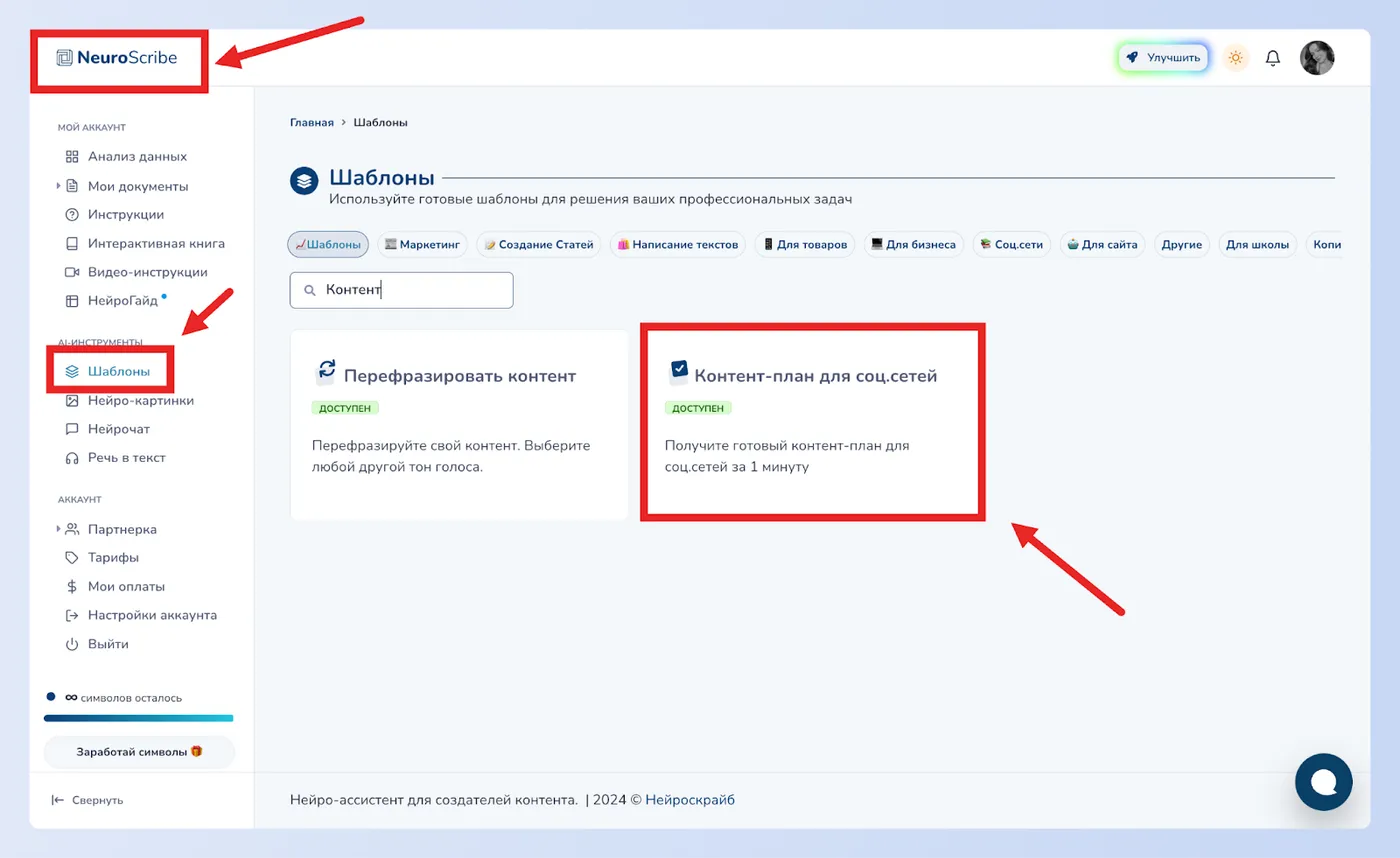This screenshot has height=858, width=1400.
Task: Open Нейро-картинки tool
Action: click(129, 400)
